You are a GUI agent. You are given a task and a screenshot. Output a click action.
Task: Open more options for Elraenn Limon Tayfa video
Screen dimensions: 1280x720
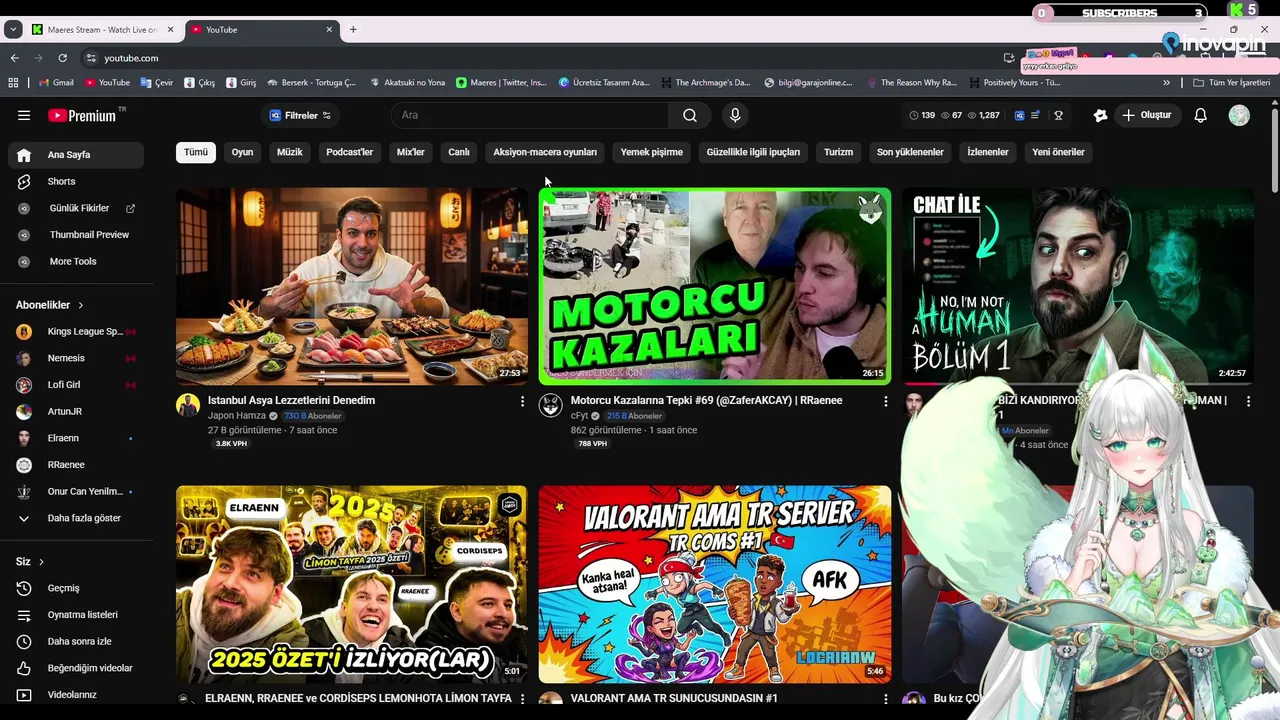(522, 698)
